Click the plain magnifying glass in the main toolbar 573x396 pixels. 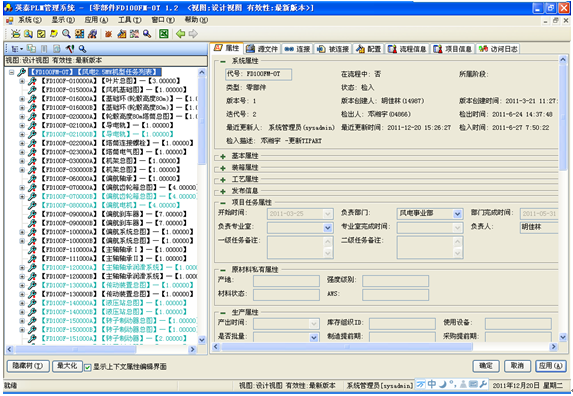tap(66, 34)
